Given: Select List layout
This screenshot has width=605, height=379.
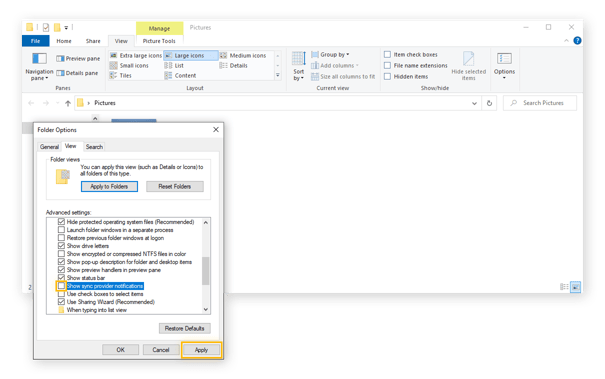Looking at the screenshot, I should 174,66.
